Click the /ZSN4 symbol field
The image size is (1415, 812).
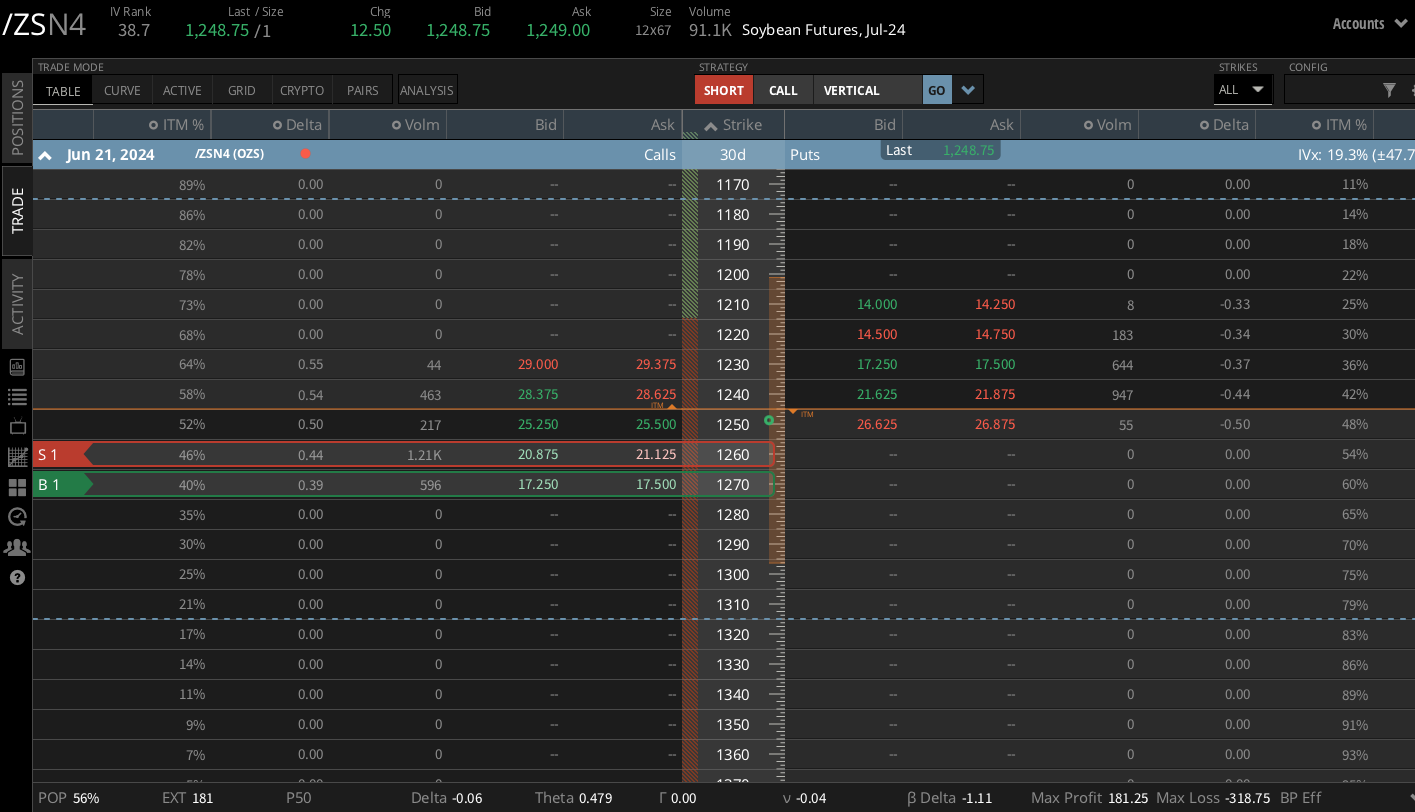click(45, 25)
